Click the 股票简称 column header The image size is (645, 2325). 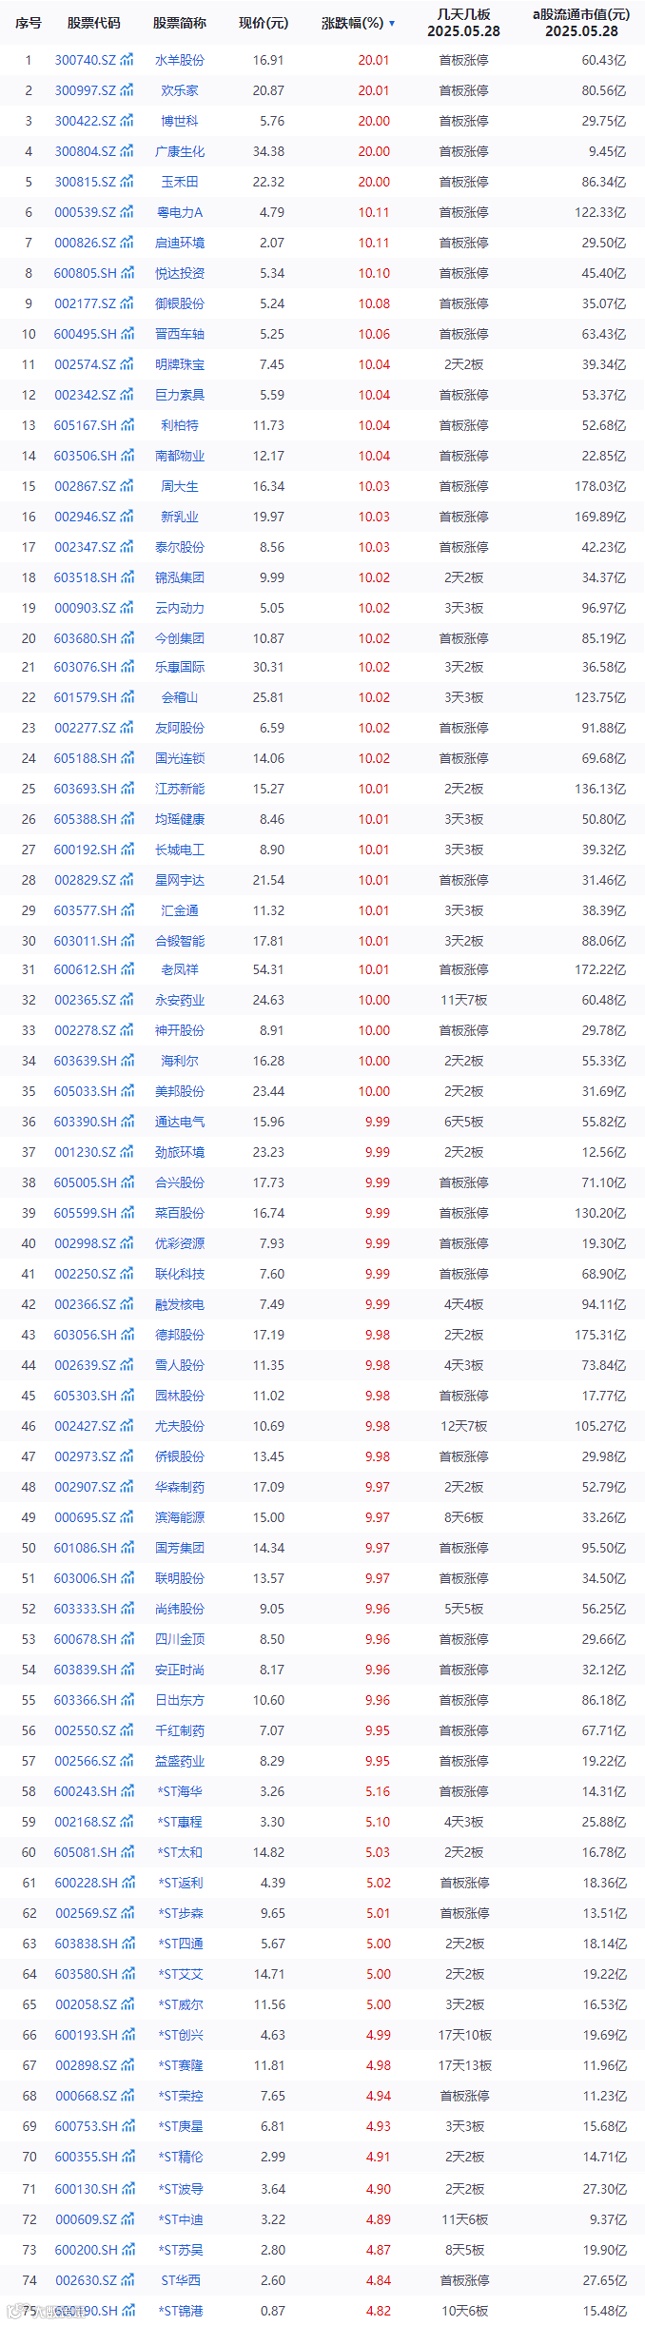click(180, 22)
